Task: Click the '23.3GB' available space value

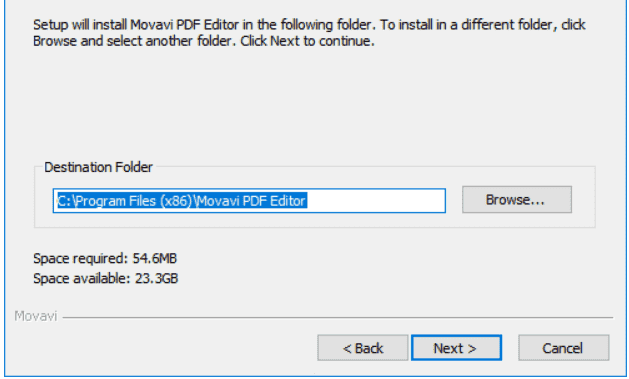Action: 156,278
